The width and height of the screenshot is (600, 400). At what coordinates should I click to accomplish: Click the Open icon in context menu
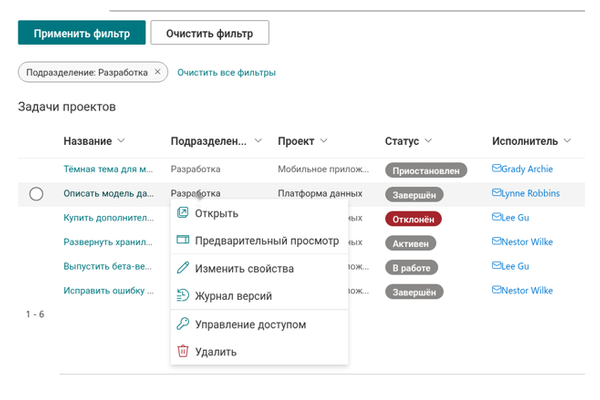(183, 212)
